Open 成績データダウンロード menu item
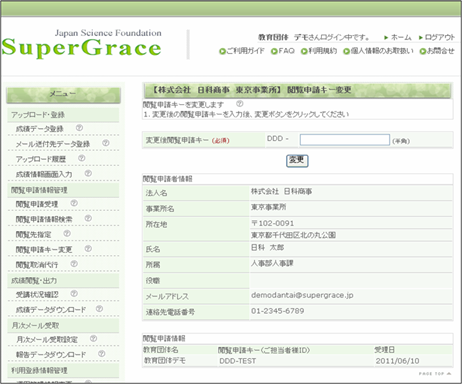The width and height of the screenshot is (462, 384). click(51, 310)
